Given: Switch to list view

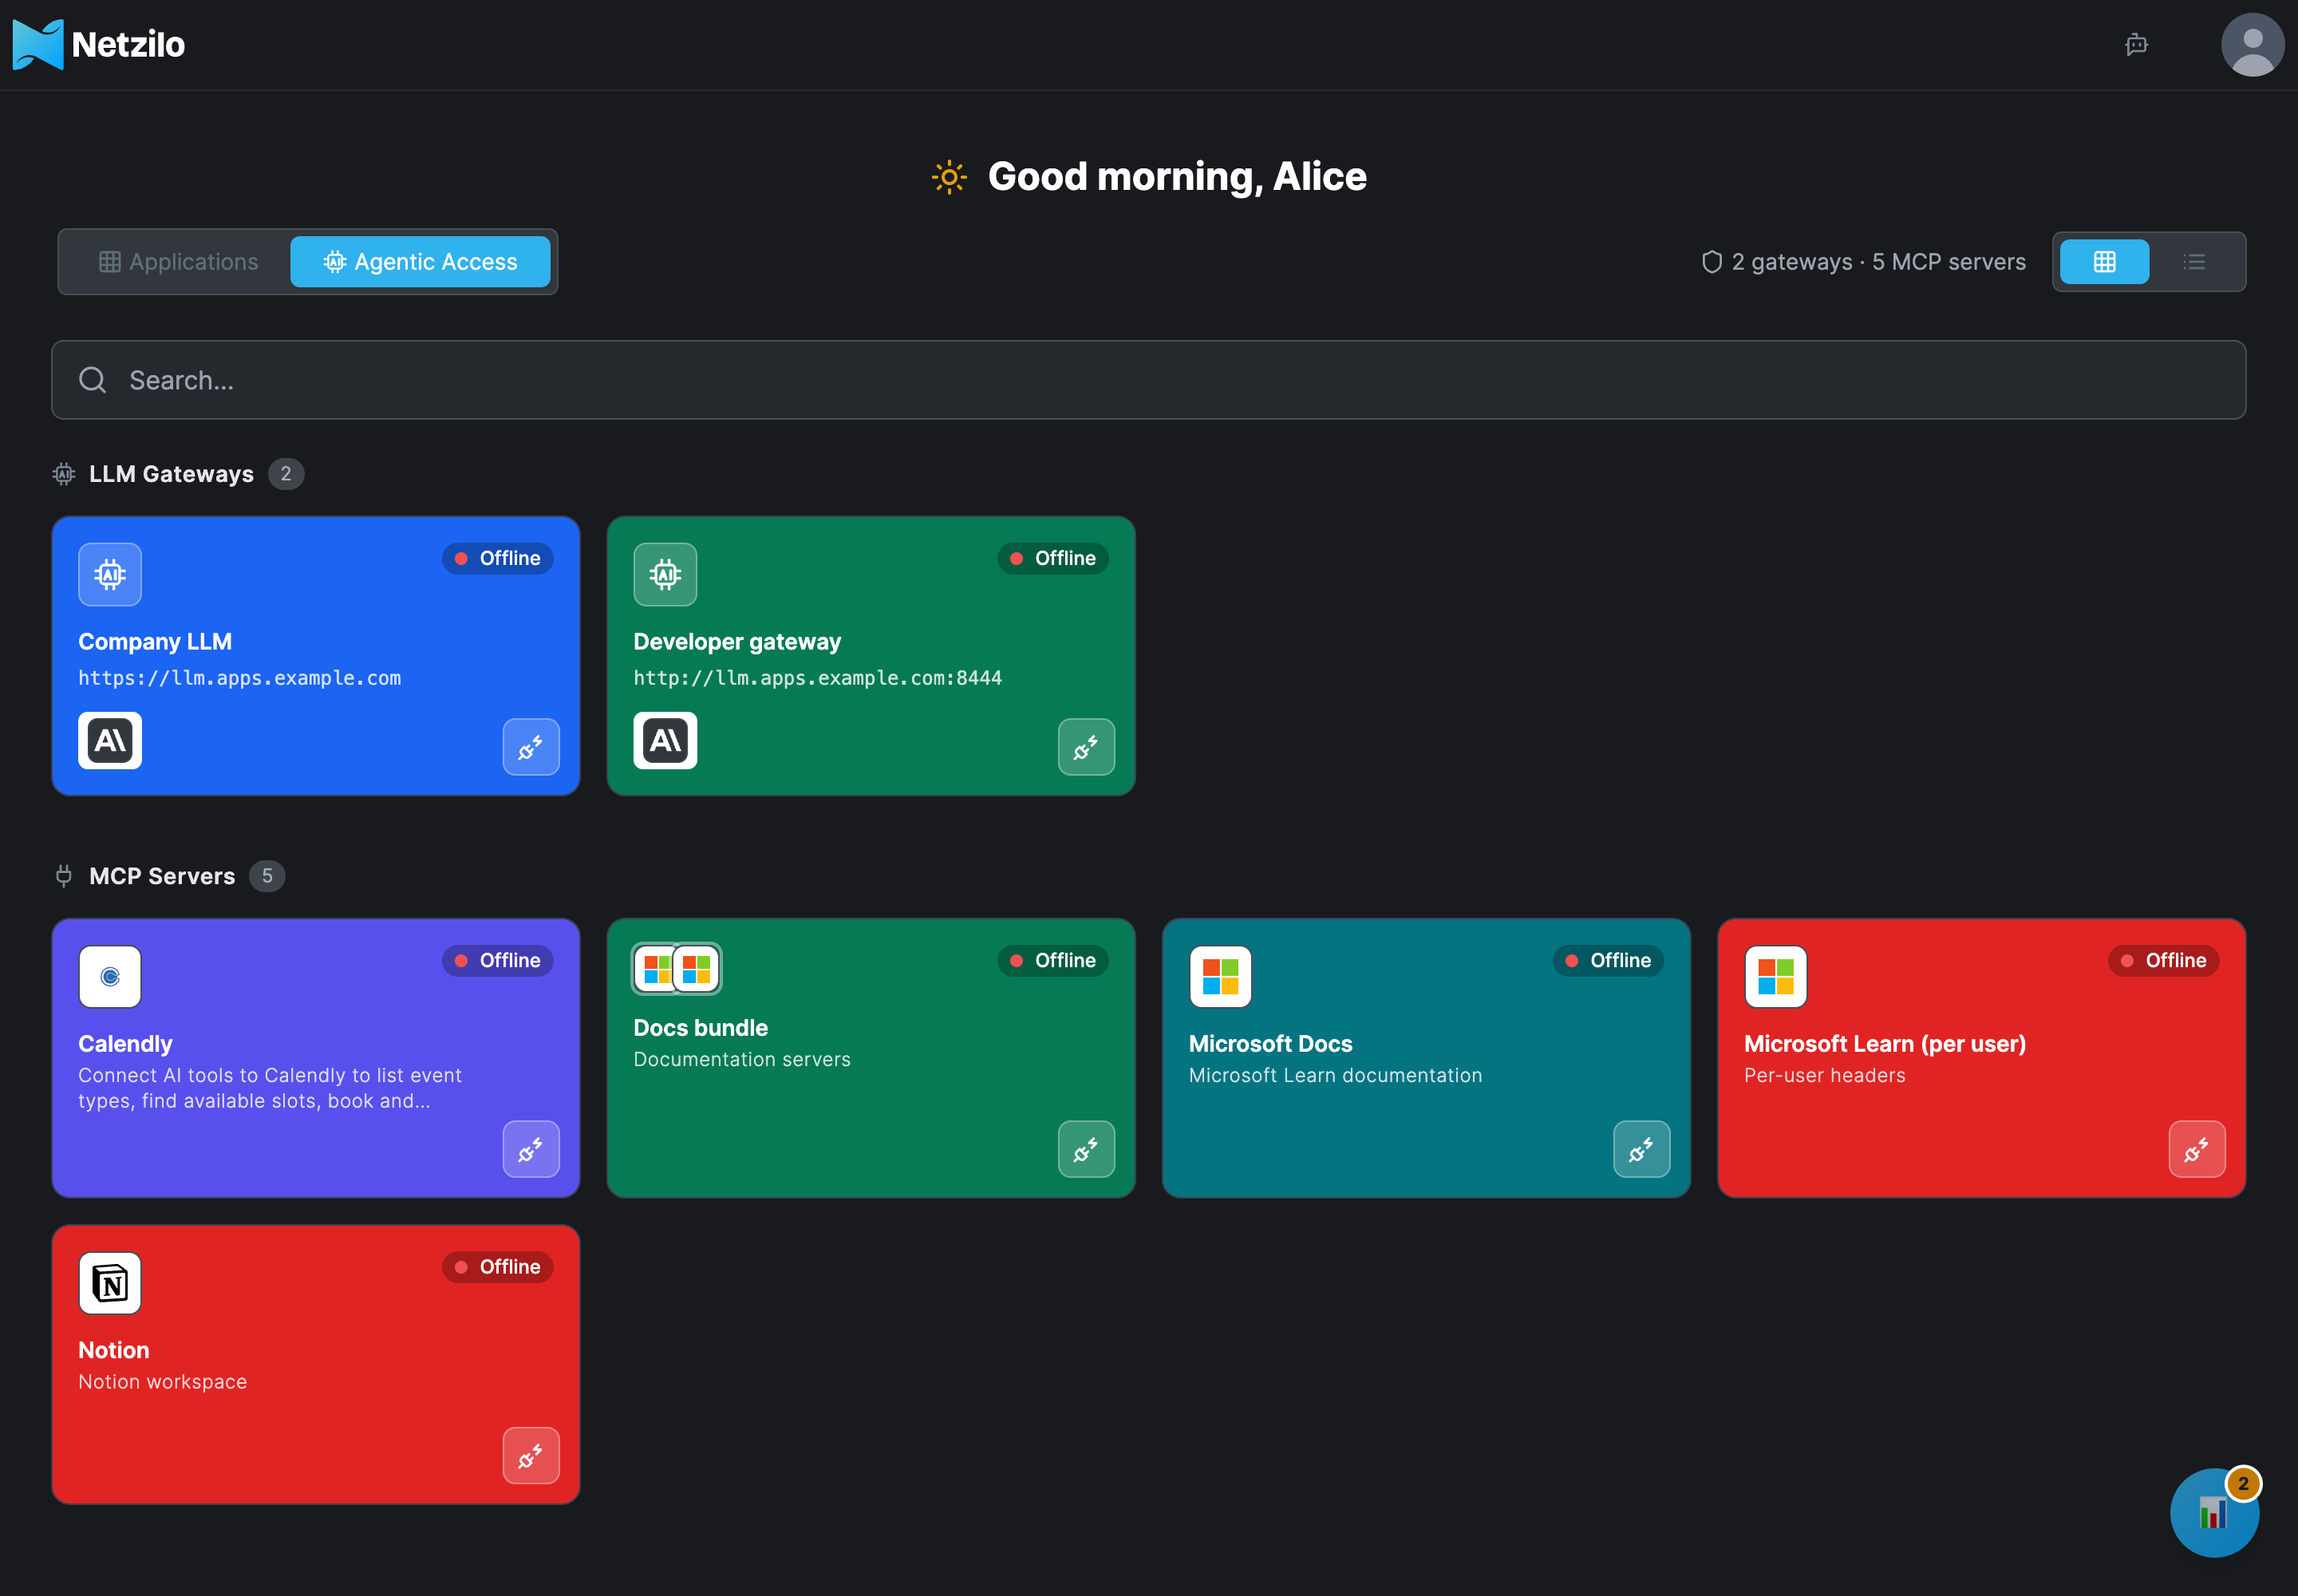Looking at the screenshot, I should tap(2194, 262).
